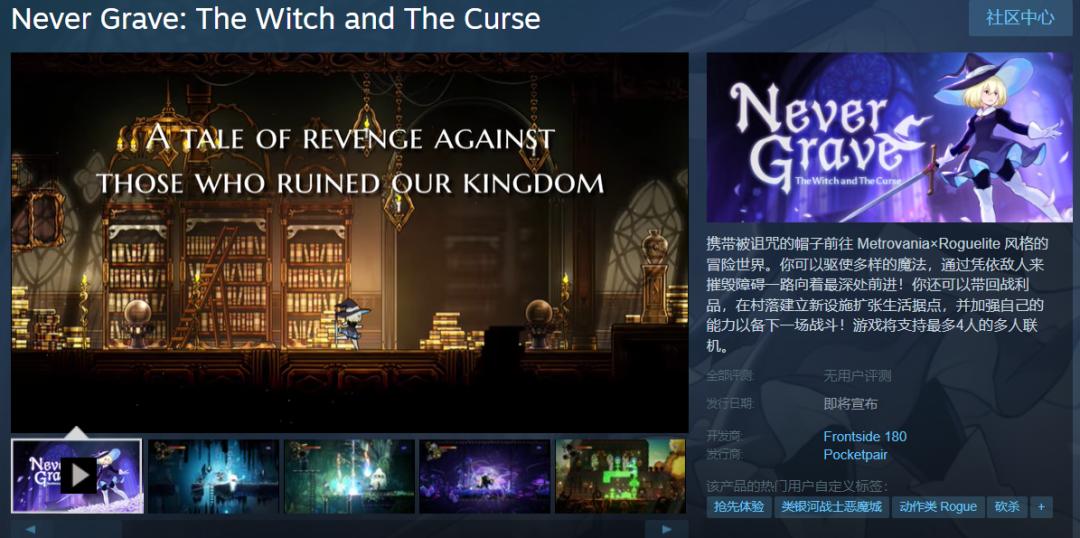The height and width of the screenshot is (538, 1080).
Task: Expand more tags with the plus button
Action: [x=1041, y=507]
